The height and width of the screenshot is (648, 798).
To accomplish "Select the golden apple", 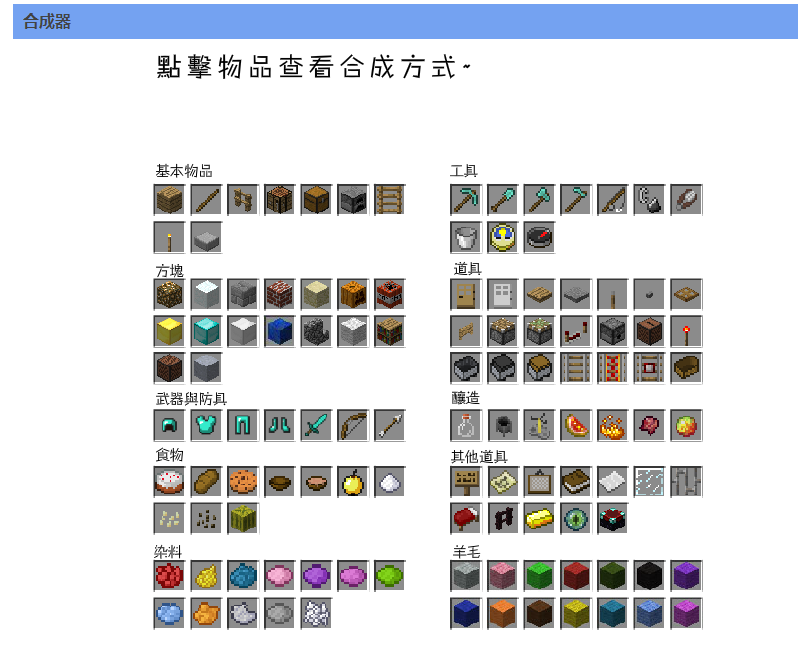I will tap(353, 482).
